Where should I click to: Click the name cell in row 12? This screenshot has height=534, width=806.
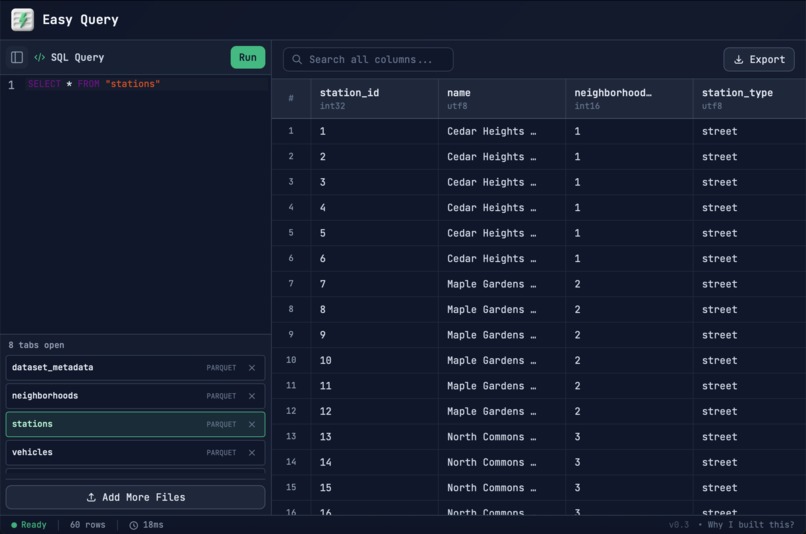(x=502, y=411)
